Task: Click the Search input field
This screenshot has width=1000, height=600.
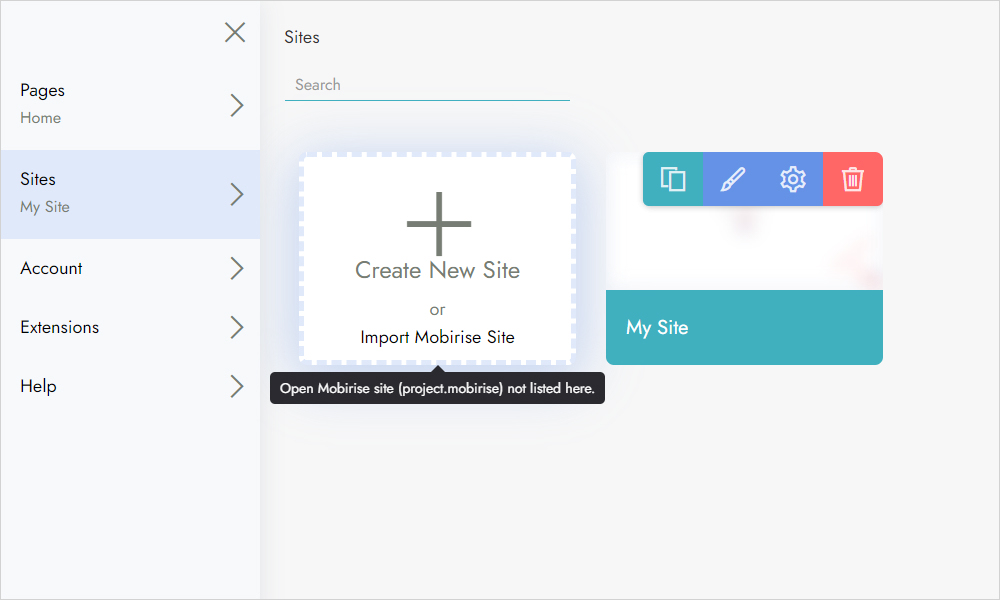Action: pyautogui.click(x=428, y=84)
